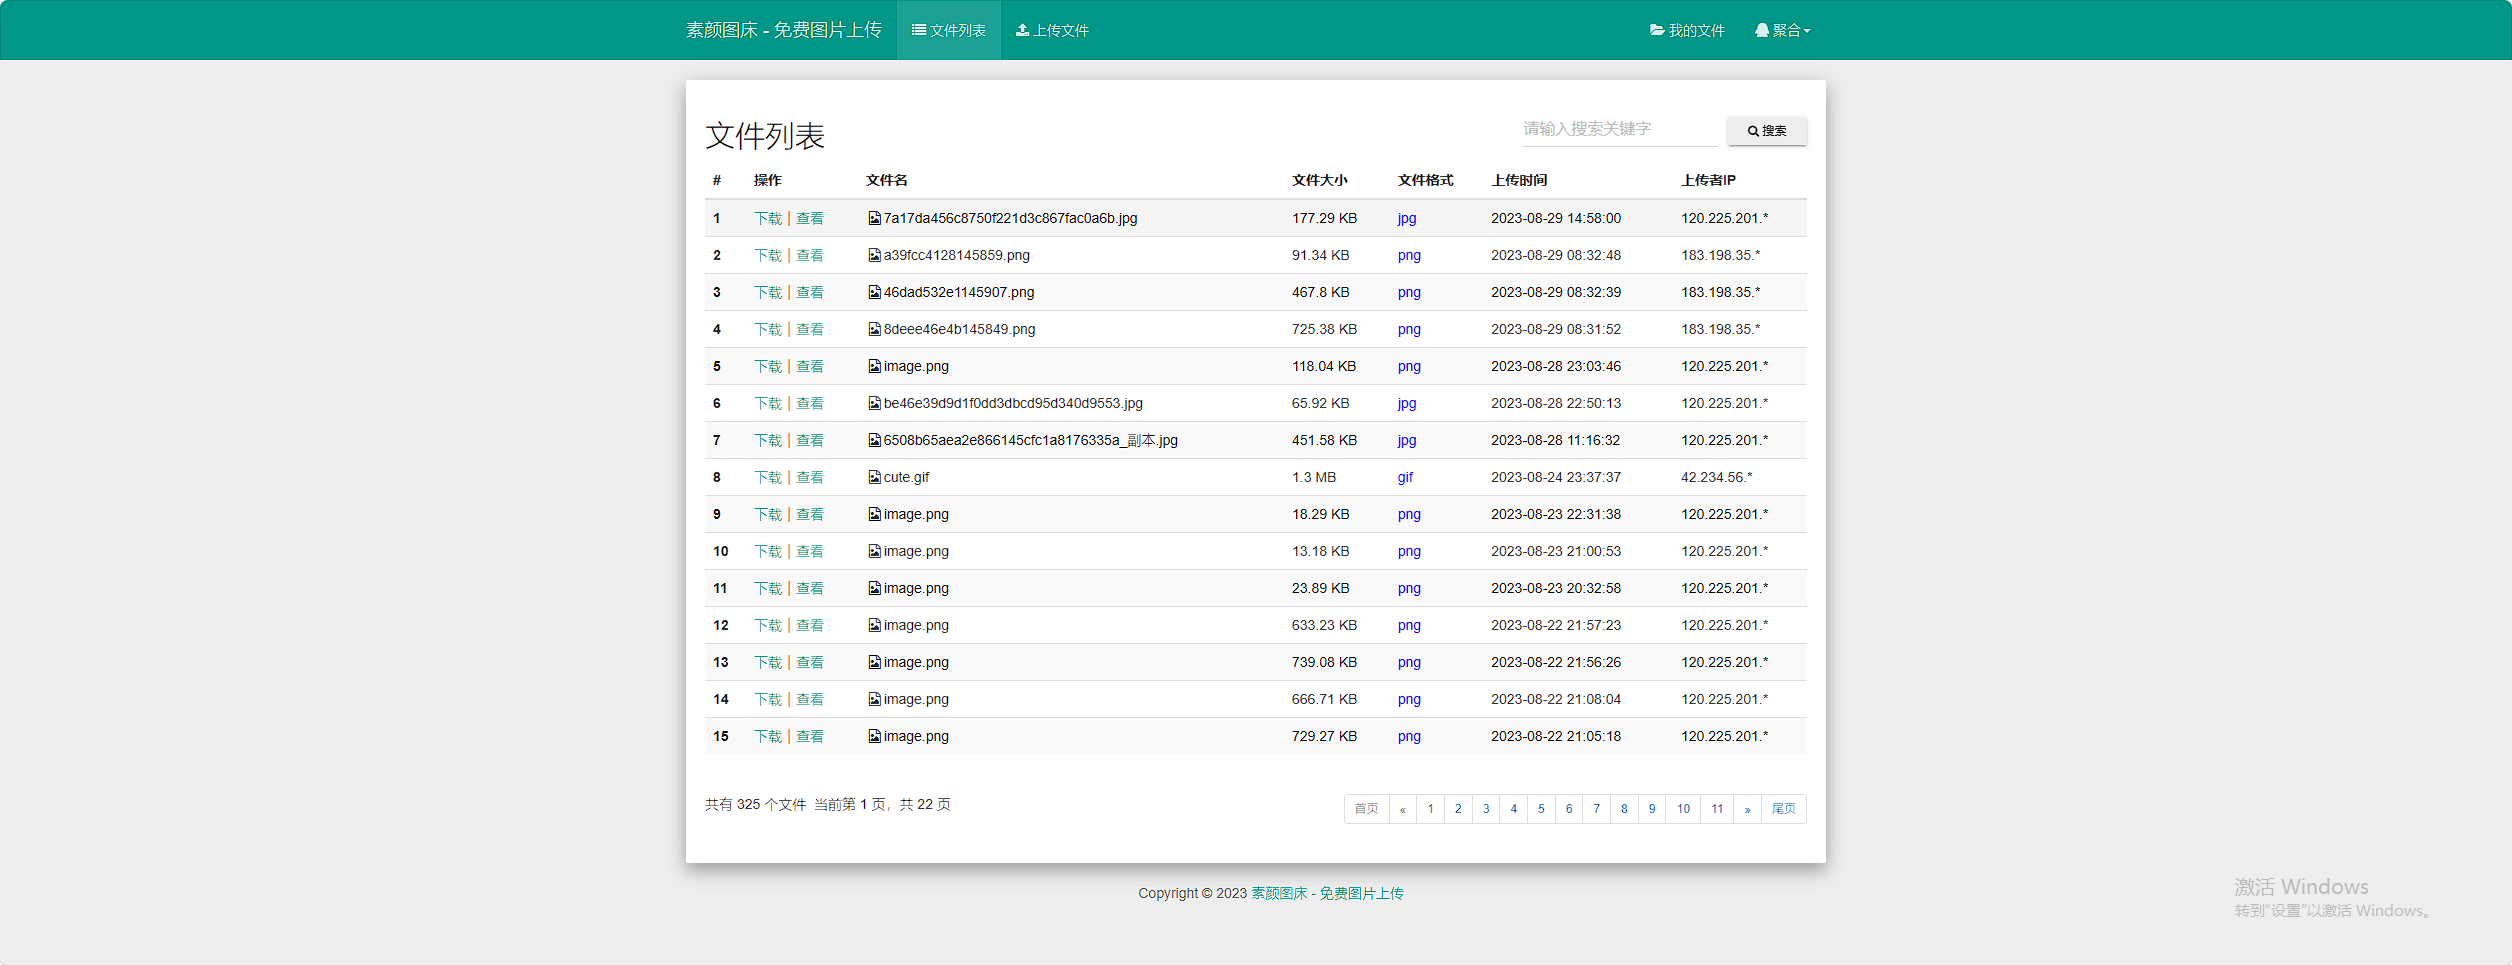Click the file icon beside 8deee46e4b145849.png

click(874, 329)
